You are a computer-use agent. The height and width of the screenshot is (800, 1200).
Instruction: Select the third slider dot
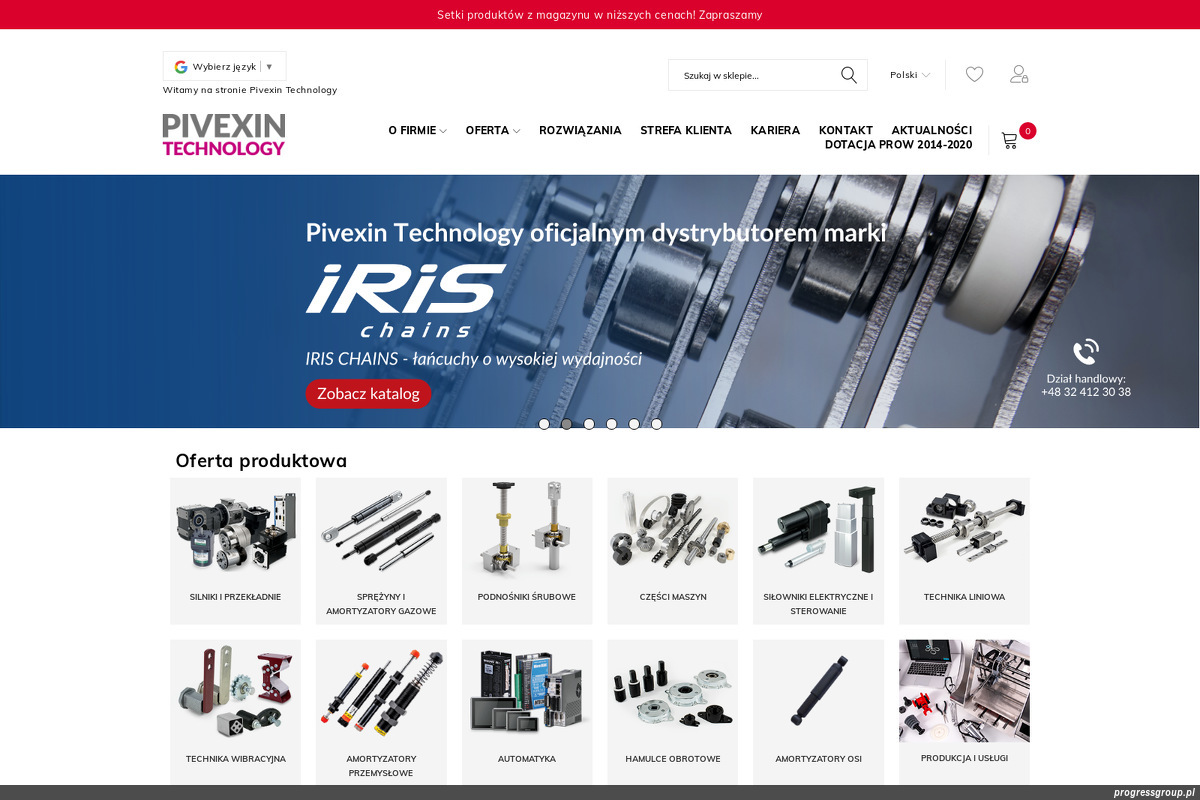point(589,424)
